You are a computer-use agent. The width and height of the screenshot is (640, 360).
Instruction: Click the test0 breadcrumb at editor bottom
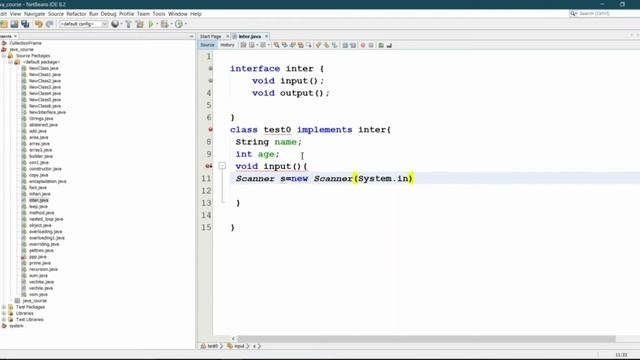click(x=213, y=346)
